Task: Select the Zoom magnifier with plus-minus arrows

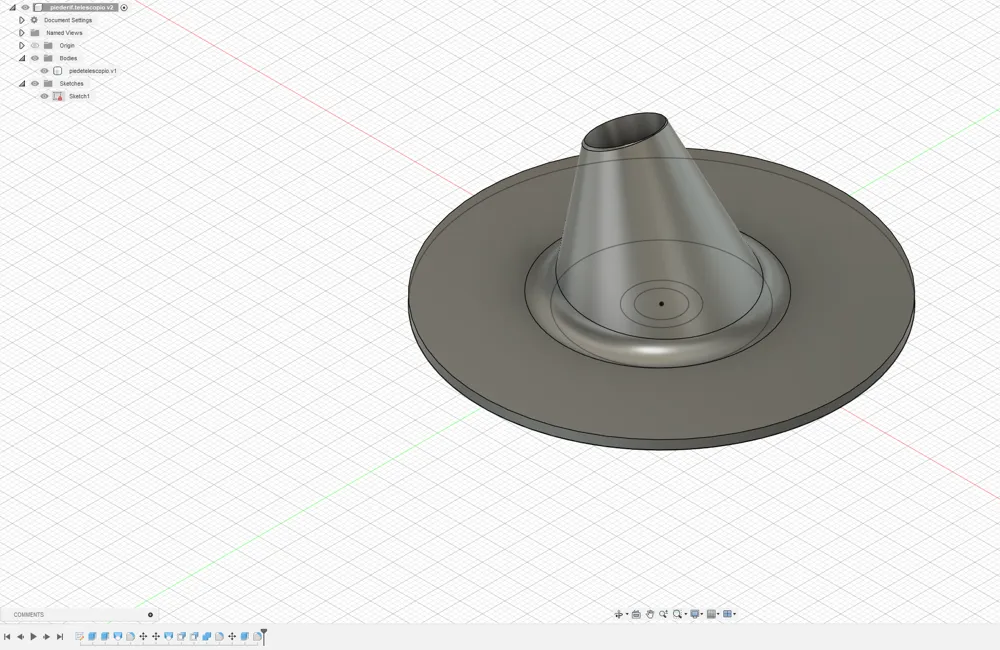Action: pyautogui.click(x=663, y=614)
